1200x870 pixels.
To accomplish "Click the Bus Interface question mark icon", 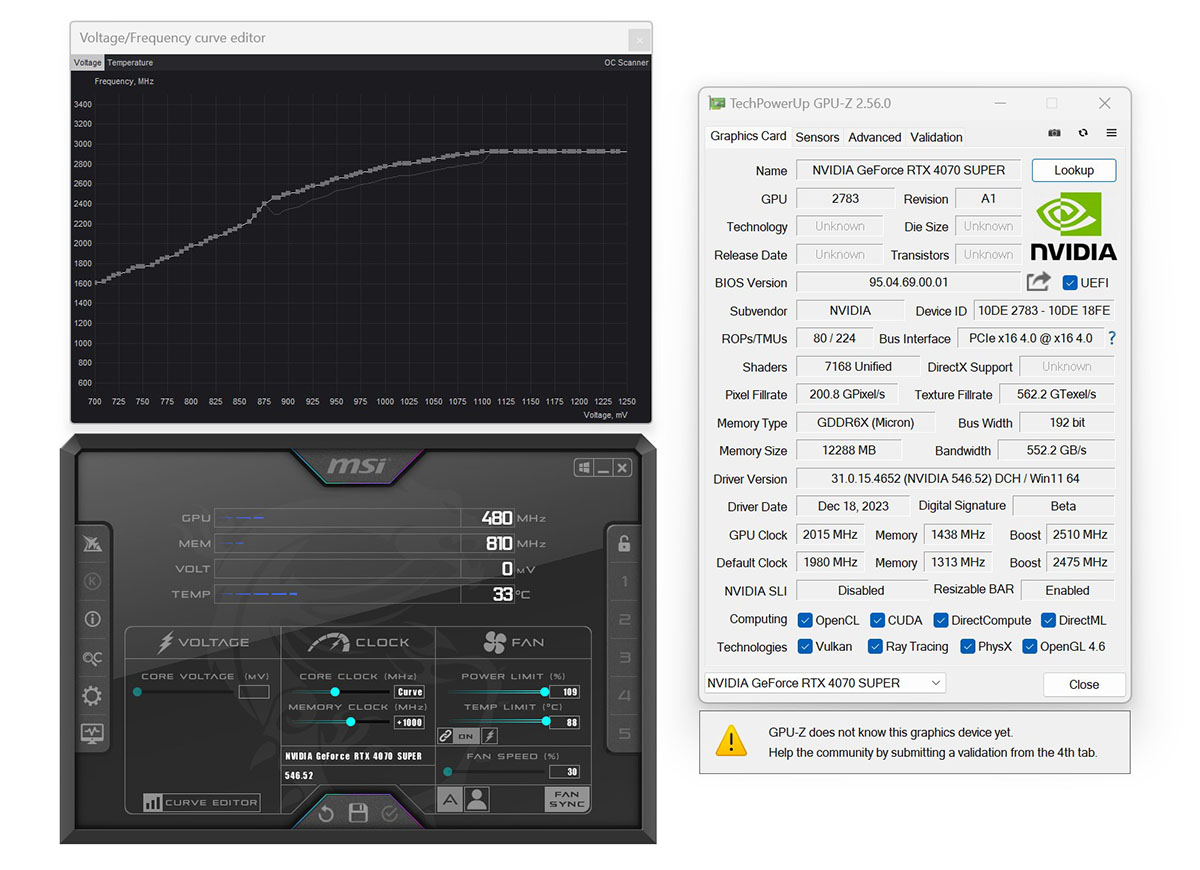I will [x=1111, y=338].
